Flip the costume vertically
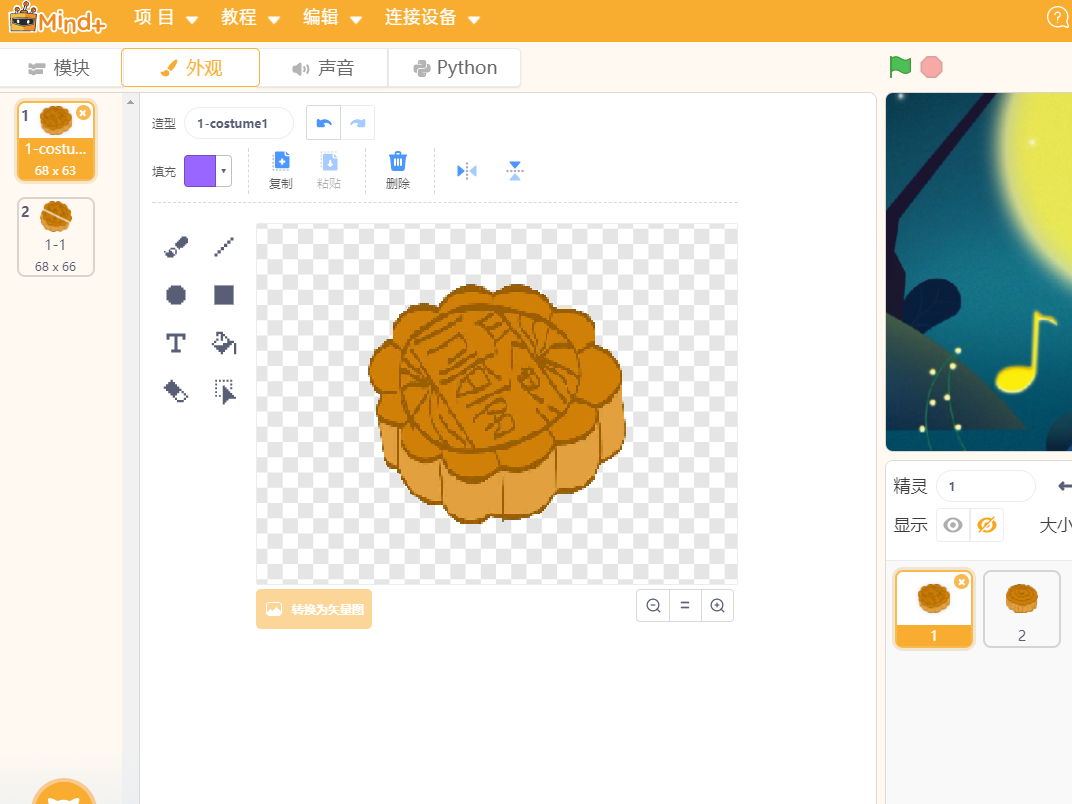 [515, 171]
